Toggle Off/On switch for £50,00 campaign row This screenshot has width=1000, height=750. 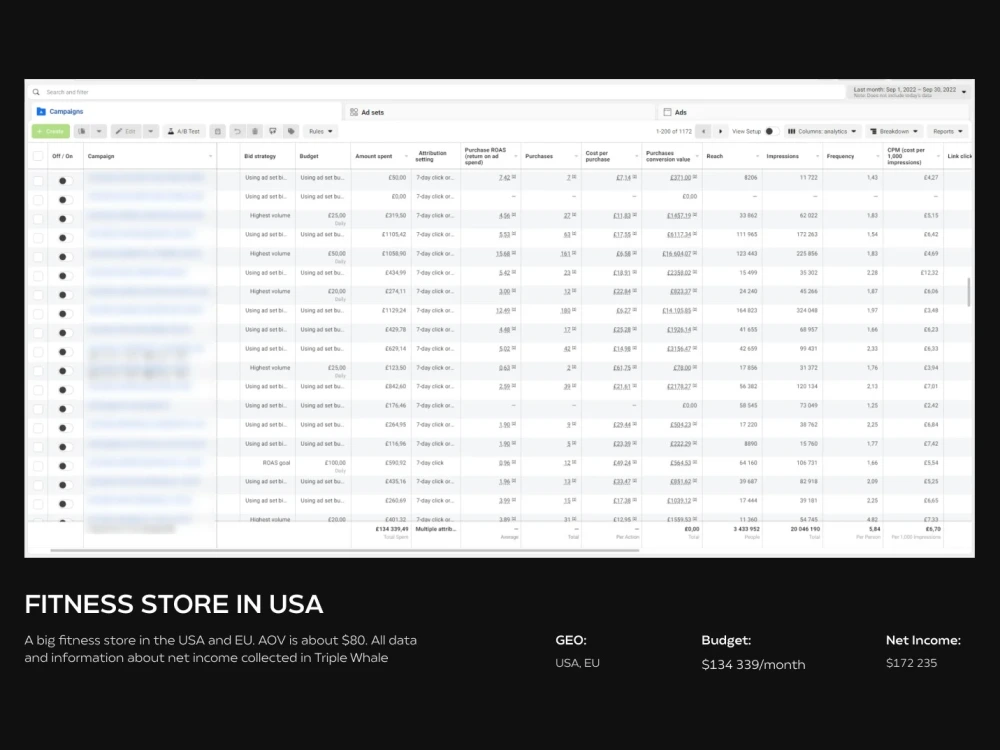(x=64, y=181)
